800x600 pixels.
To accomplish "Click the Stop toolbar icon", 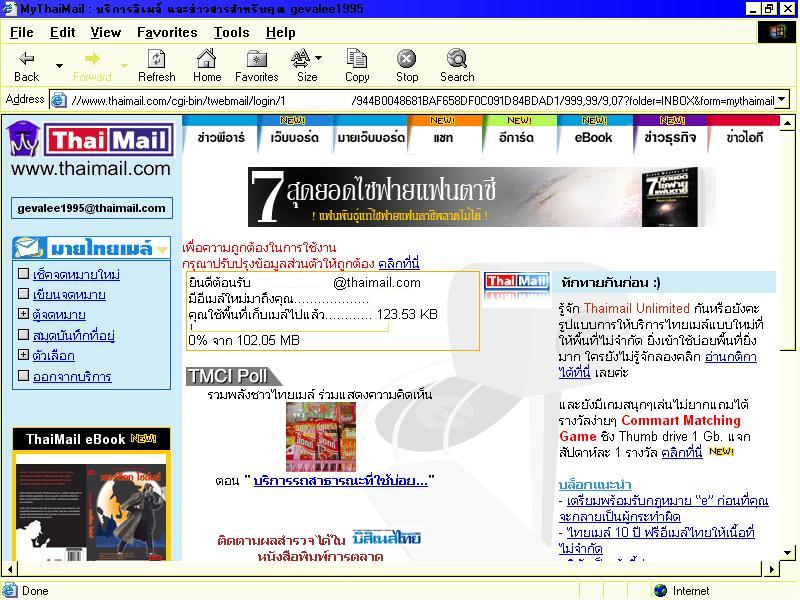I will click(407, 63).
